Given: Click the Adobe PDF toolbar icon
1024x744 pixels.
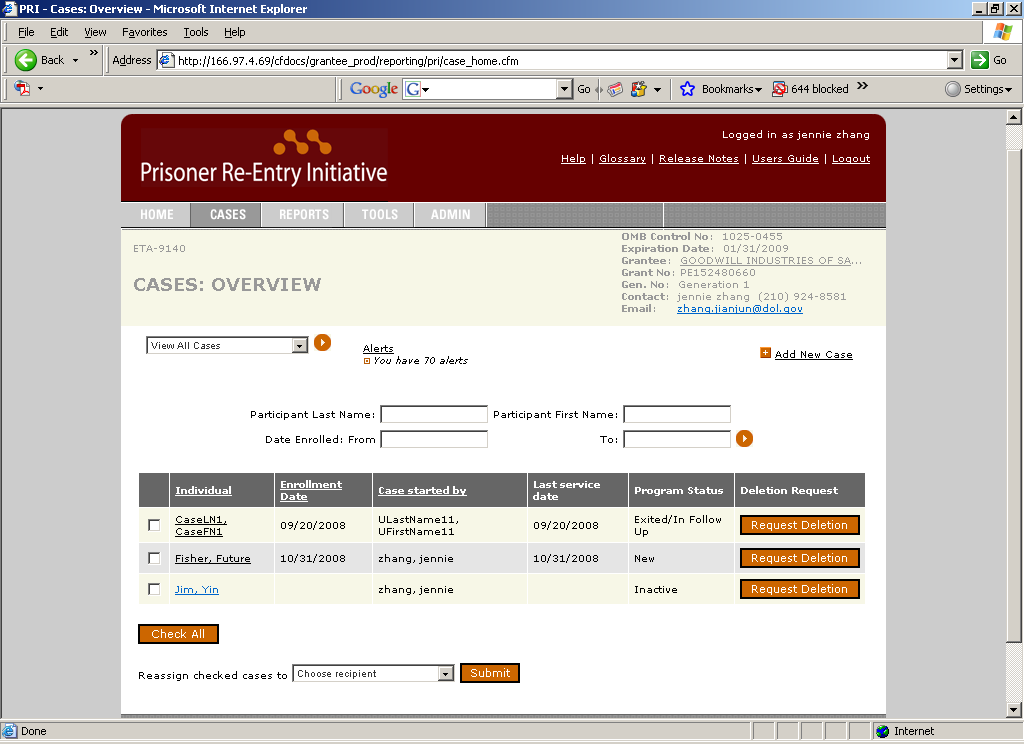Looking at the screenshot, I should click(x=22, y=88).
